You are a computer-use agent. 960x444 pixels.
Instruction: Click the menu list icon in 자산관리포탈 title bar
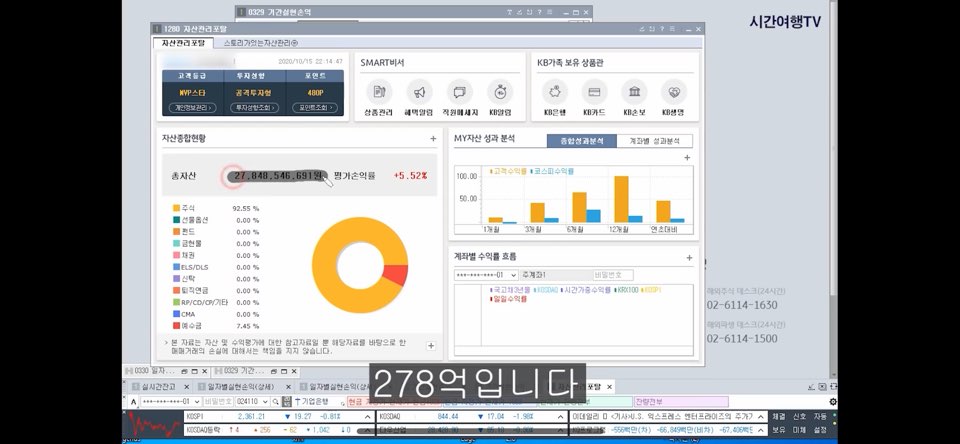pyautogui.click(x=672, y=29)
